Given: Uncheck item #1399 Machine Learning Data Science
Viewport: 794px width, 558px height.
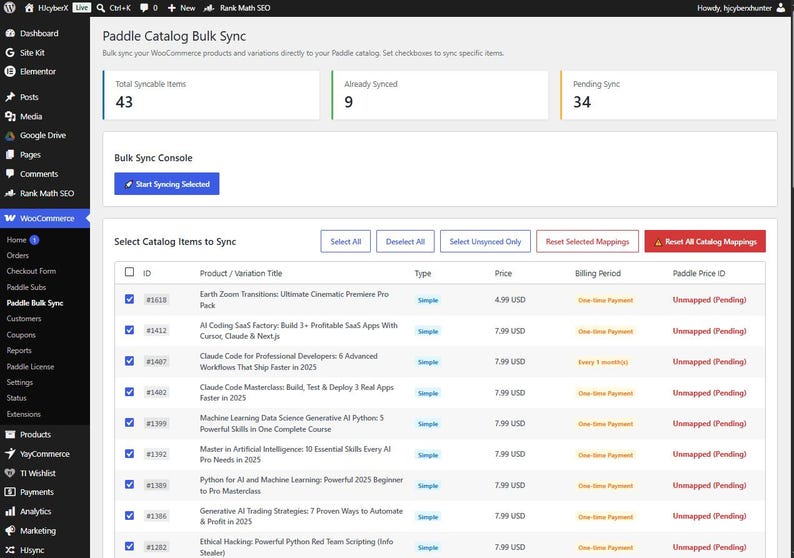Looking at the screenshot, I should [x=130, y=423].
